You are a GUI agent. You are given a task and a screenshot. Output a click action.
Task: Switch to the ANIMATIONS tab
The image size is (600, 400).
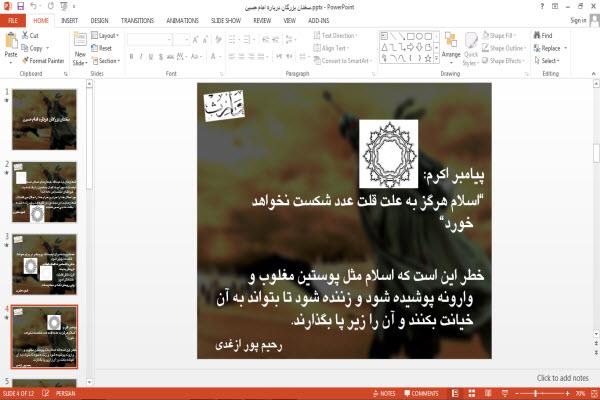183,21
